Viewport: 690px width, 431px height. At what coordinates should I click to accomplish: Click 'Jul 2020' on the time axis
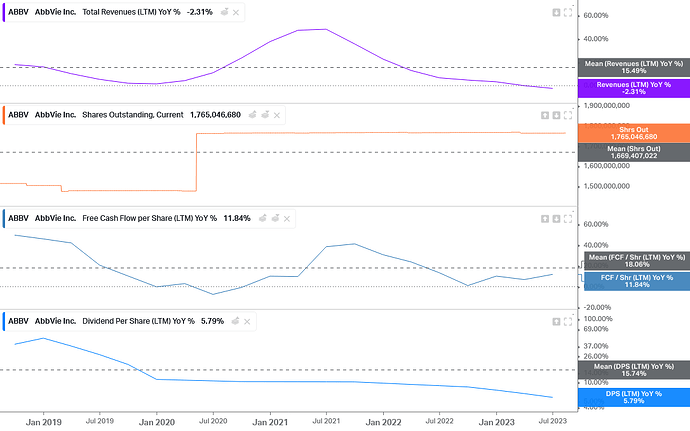213,421
